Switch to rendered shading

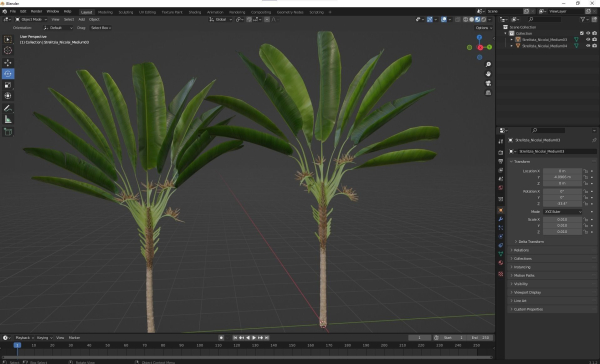(x=484, y=20)
